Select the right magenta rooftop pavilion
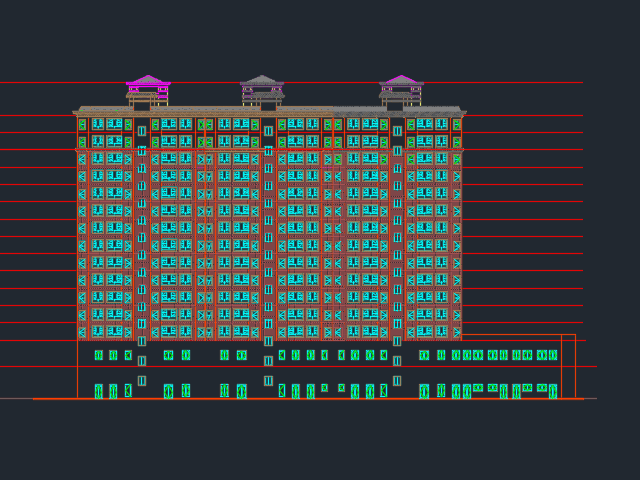The width and height of the screenshot is (640, 480). (x=401, y=83)
